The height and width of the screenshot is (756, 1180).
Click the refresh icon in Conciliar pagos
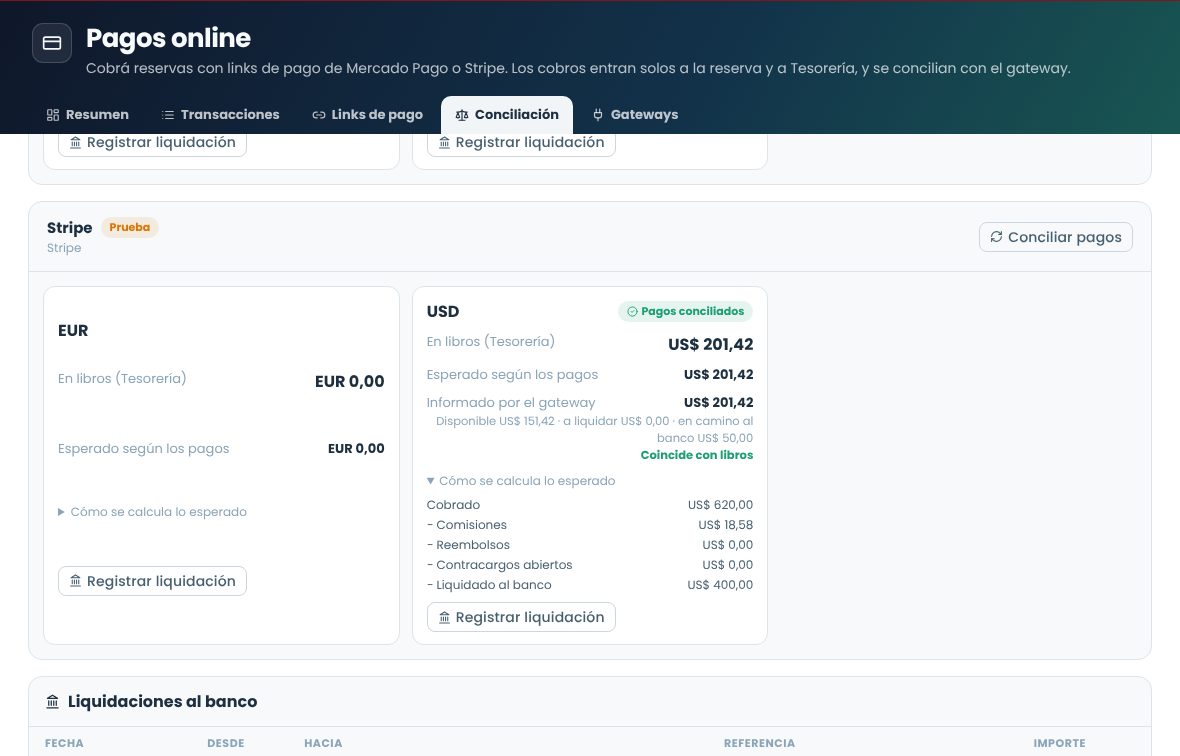[996, 236]
